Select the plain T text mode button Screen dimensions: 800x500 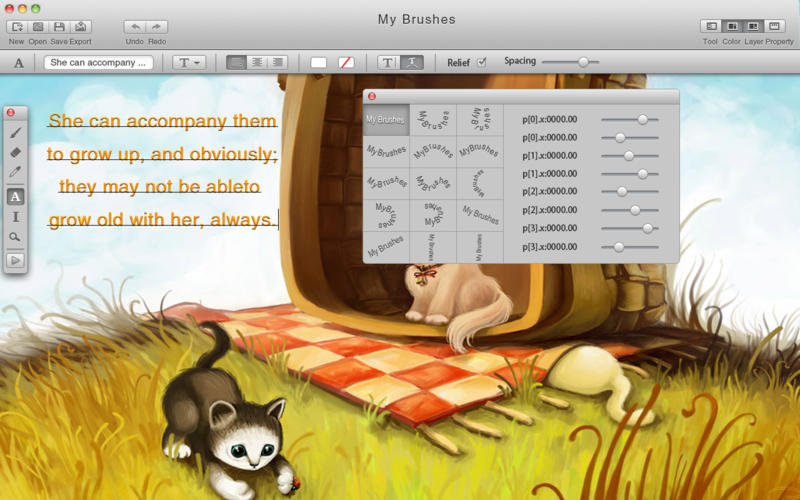(388, 62)
